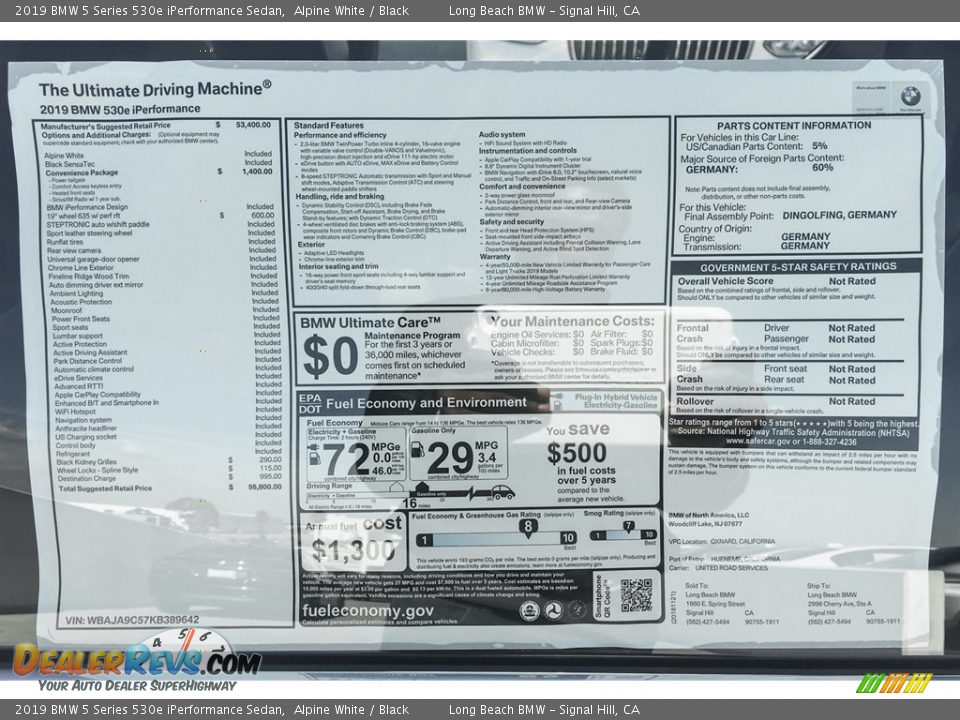The image size is (960, 720).
Task: Click the smartphone QR code
Action: click(636, 595)
